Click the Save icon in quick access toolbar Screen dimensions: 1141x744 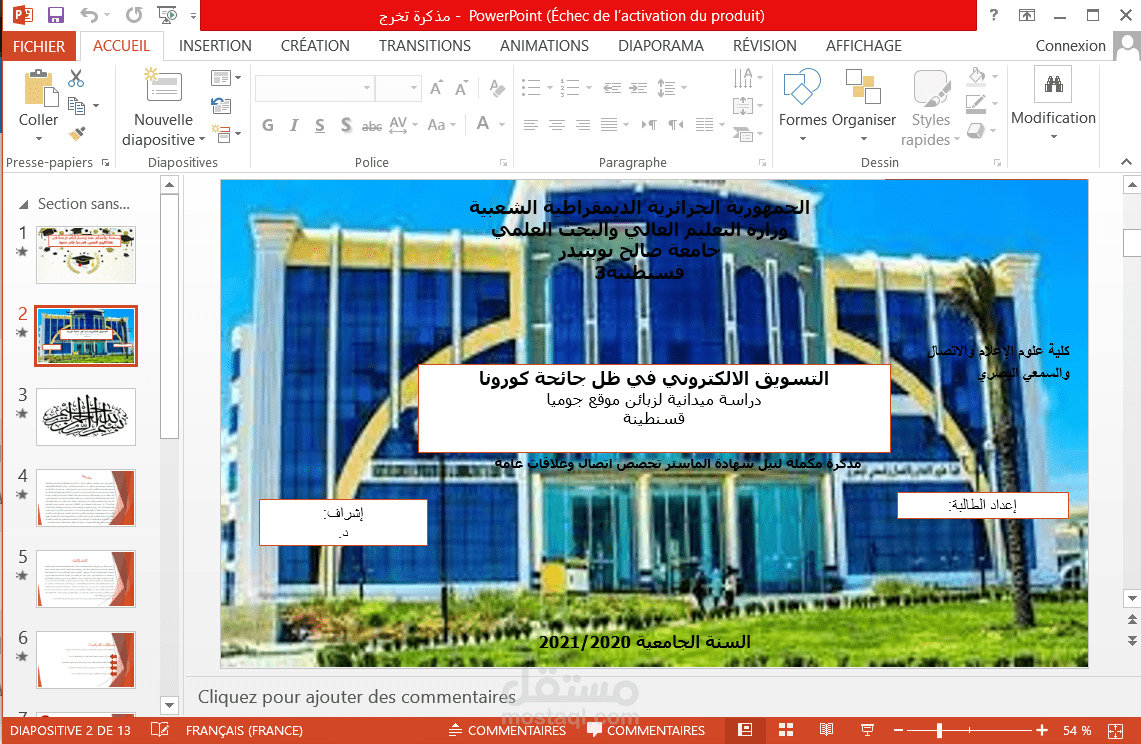click(55, 15)
